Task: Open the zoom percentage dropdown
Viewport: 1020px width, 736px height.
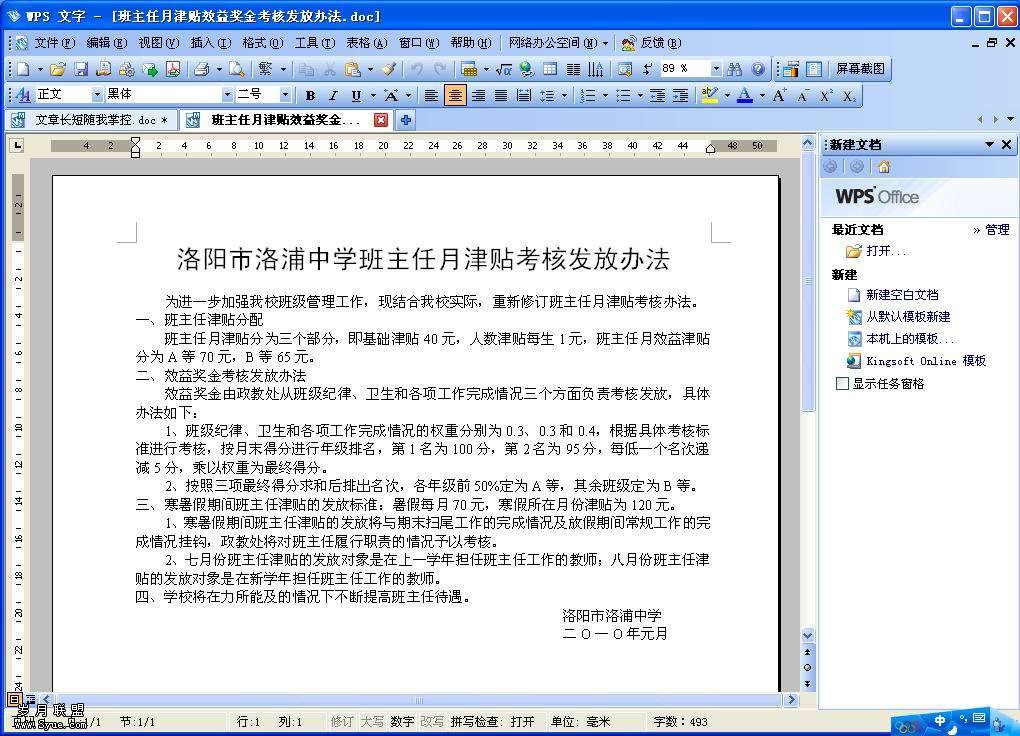Action: (716, 68)
